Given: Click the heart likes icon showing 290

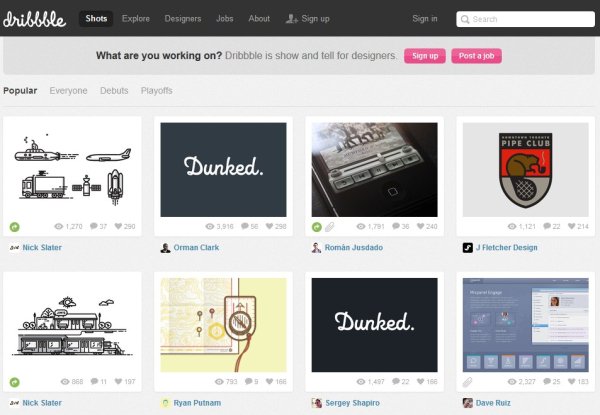Looking at the screenshot, I should (118, 226).
